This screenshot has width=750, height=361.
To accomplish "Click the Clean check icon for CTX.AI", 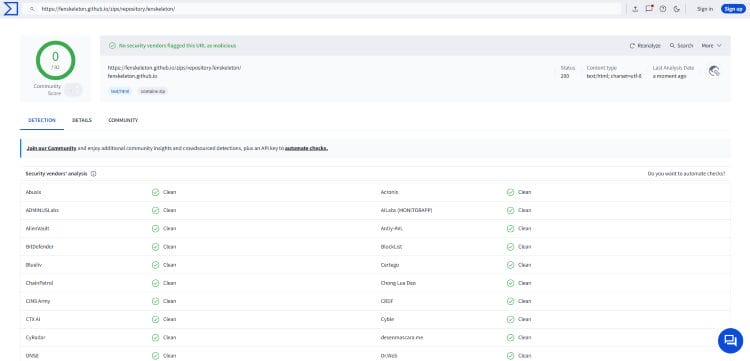I will click(155, 319).
